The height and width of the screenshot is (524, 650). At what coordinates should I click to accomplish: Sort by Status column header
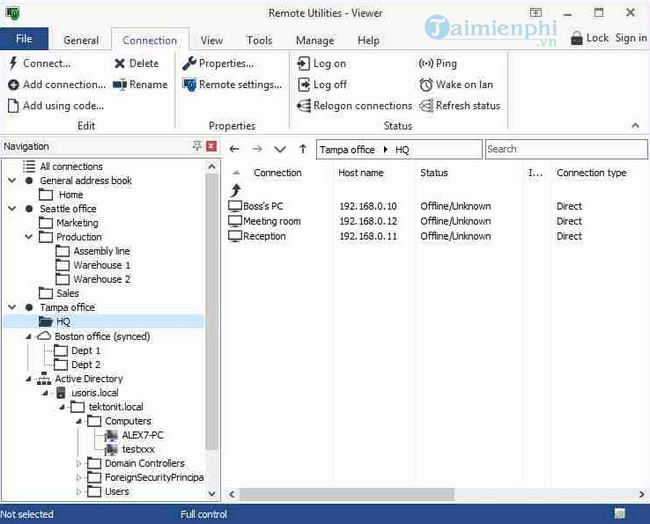pyautogui.click(x=434, y=173)
